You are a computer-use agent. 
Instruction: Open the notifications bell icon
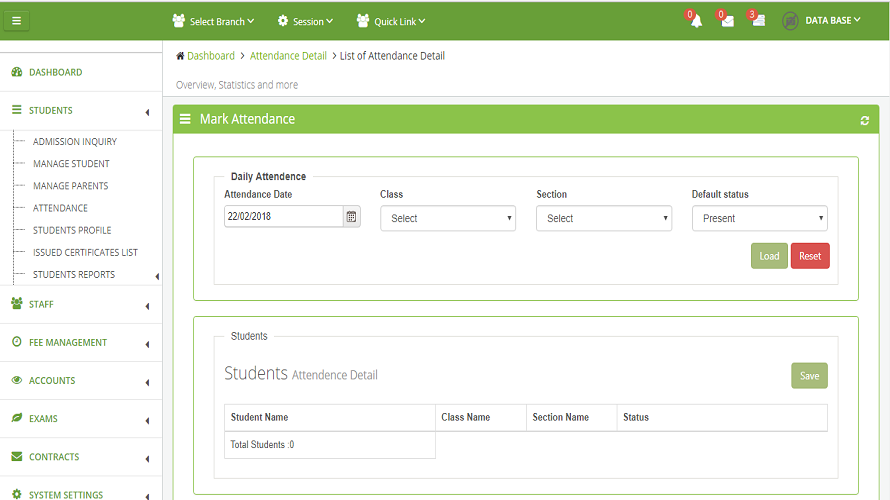[x=696, y=22]
